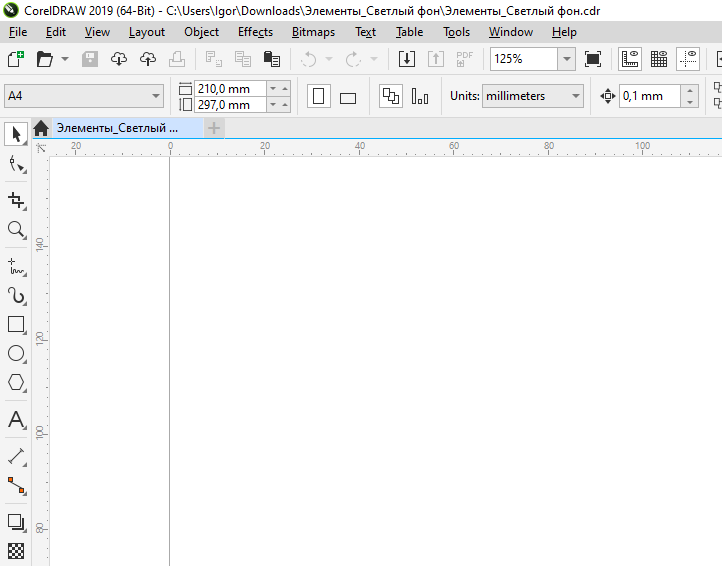Screen dimensions: 722x566
Task: Click nudge distance 0,1 mm field
Action: (x=650, y=96)
